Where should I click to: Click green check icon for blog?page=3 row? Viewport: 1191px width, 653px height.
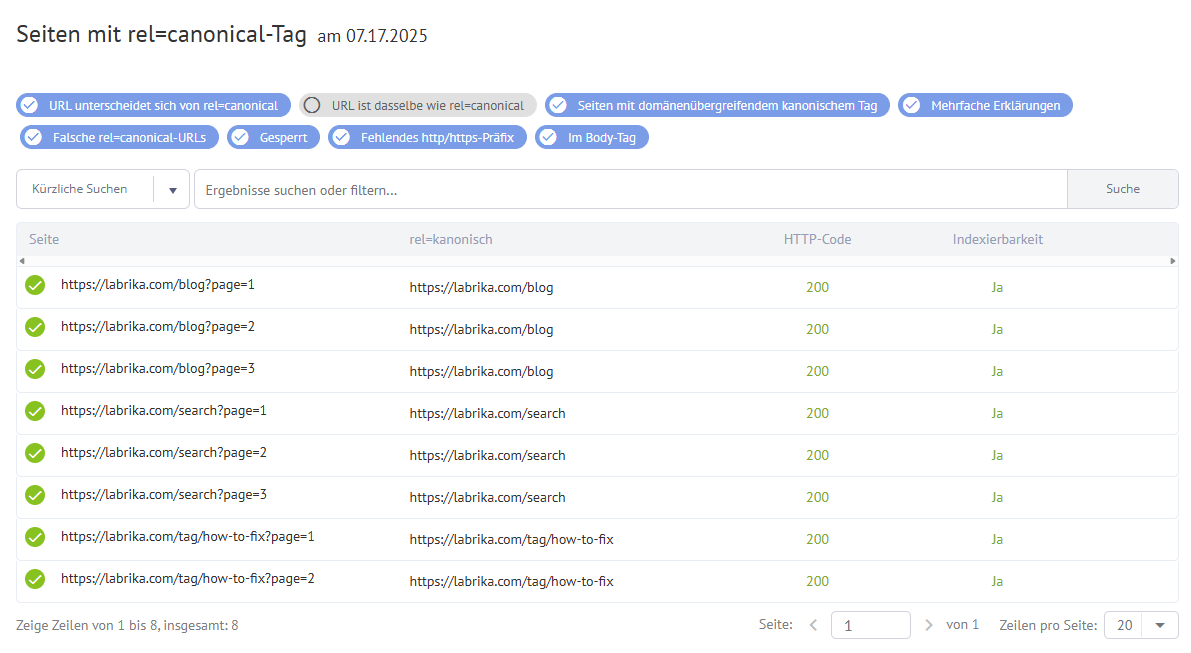pos(35,369)
